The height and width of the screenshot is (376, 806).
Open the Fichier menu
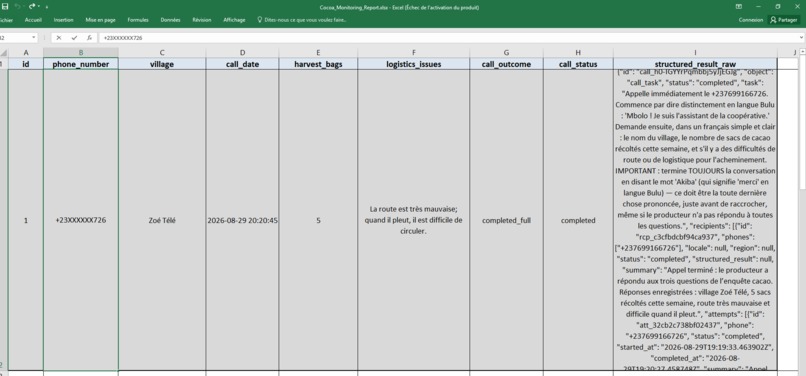point(5,20)
